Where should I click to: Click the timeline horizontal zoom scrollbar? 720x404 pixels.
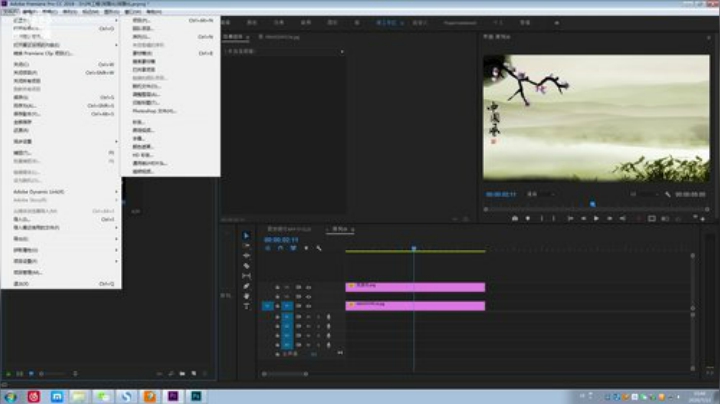pos(285,374)
